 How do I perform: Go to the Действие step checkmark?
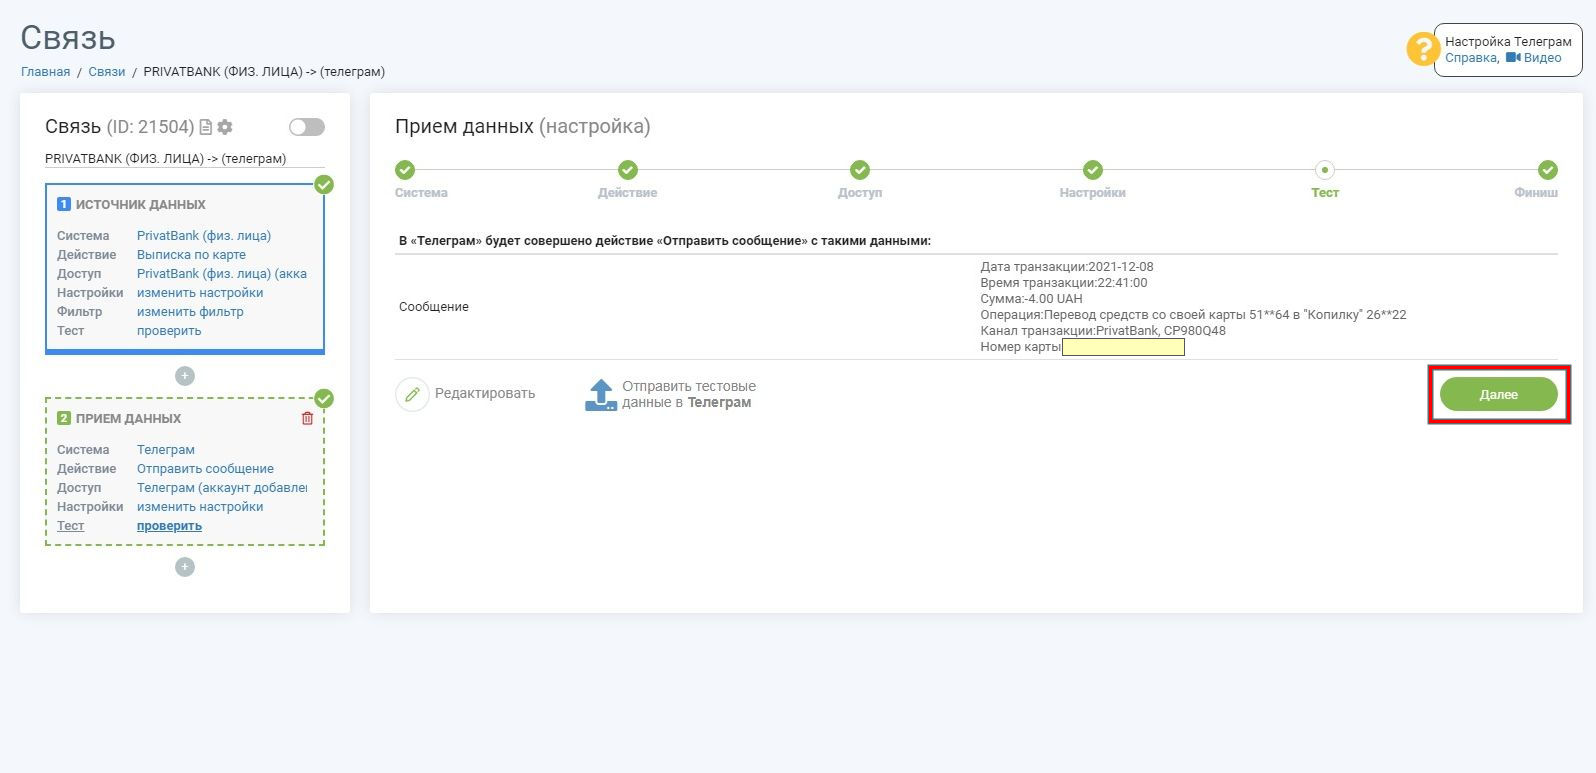pos(627,170)
